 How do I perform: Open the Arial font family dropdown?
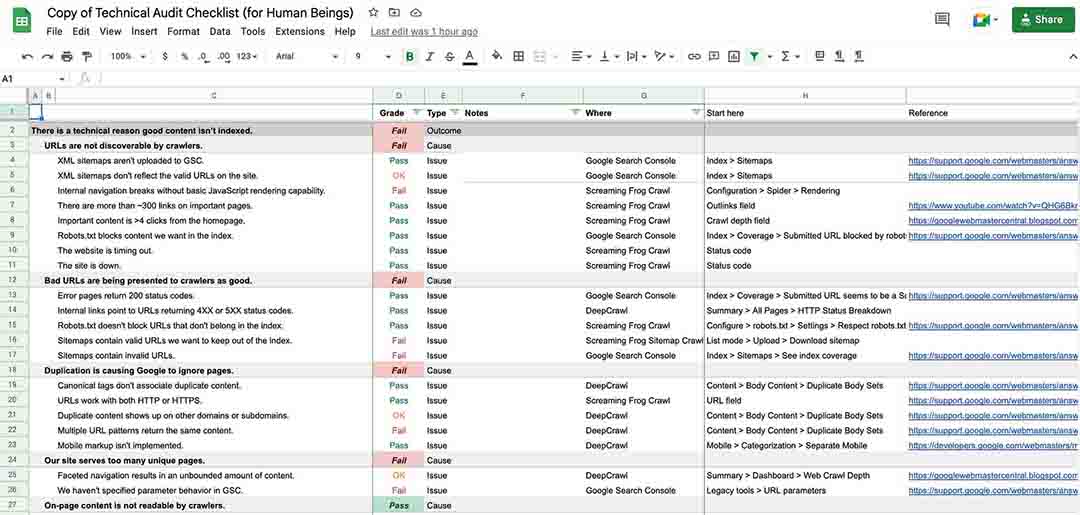(x=307, y=56)
